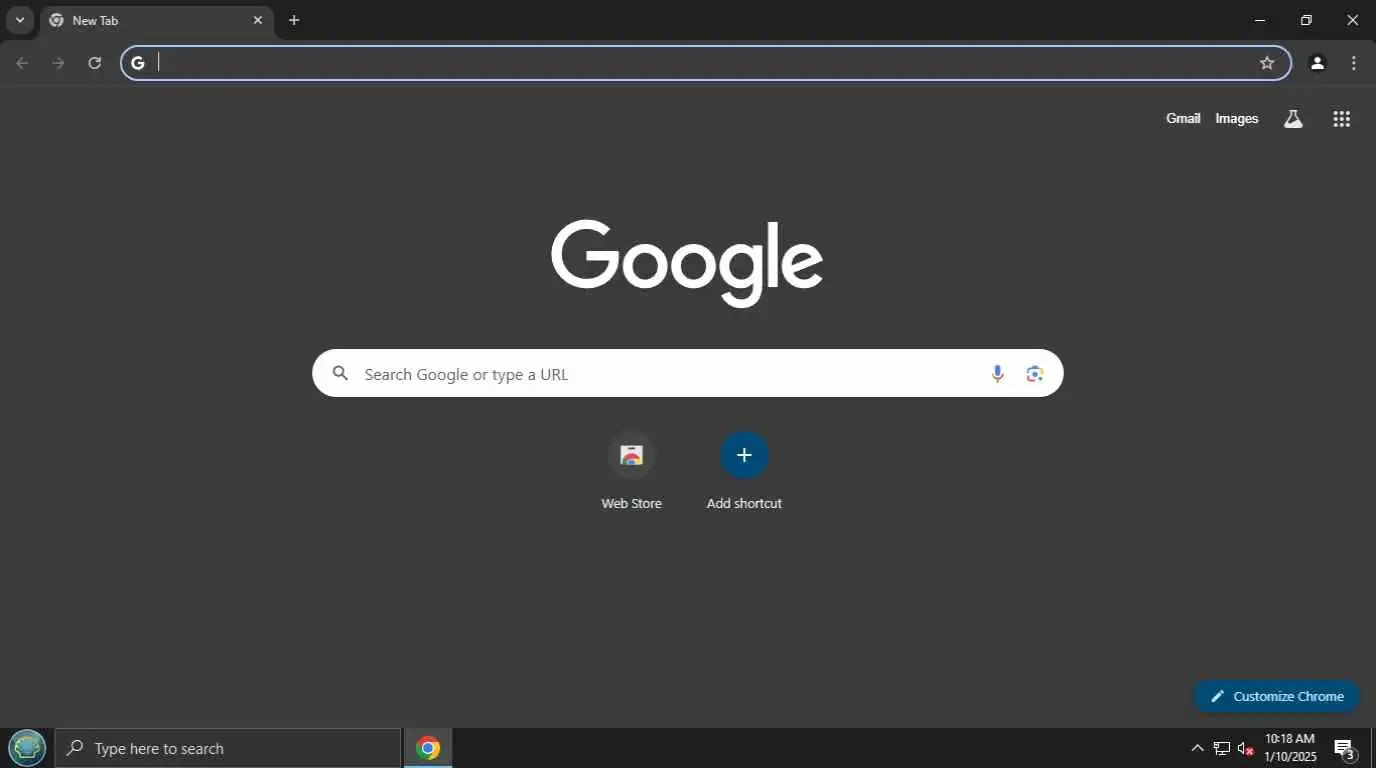Open a new tab with the plus button
Screen dimensions: 1376x768
click(294, 20)
